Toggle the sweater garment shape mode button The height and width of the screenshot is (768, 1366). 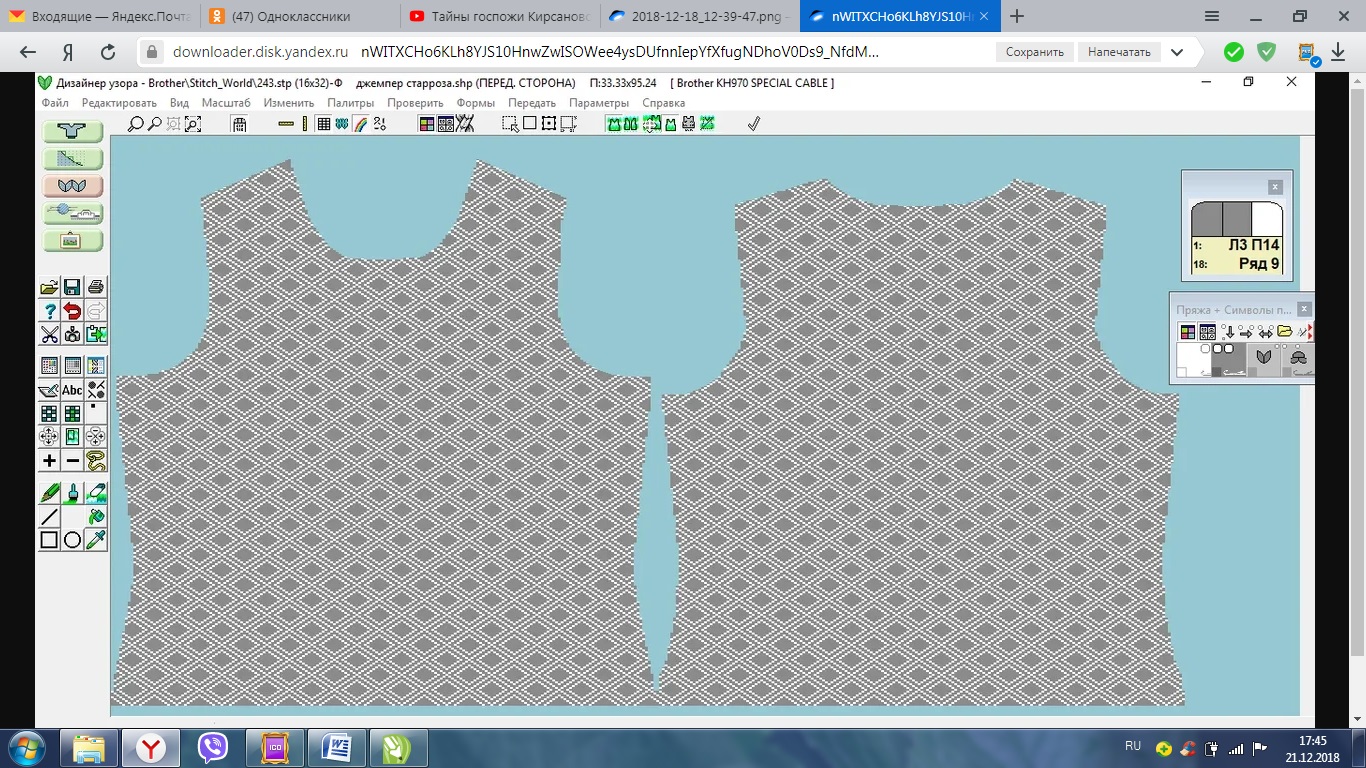(x=73, y=132)
